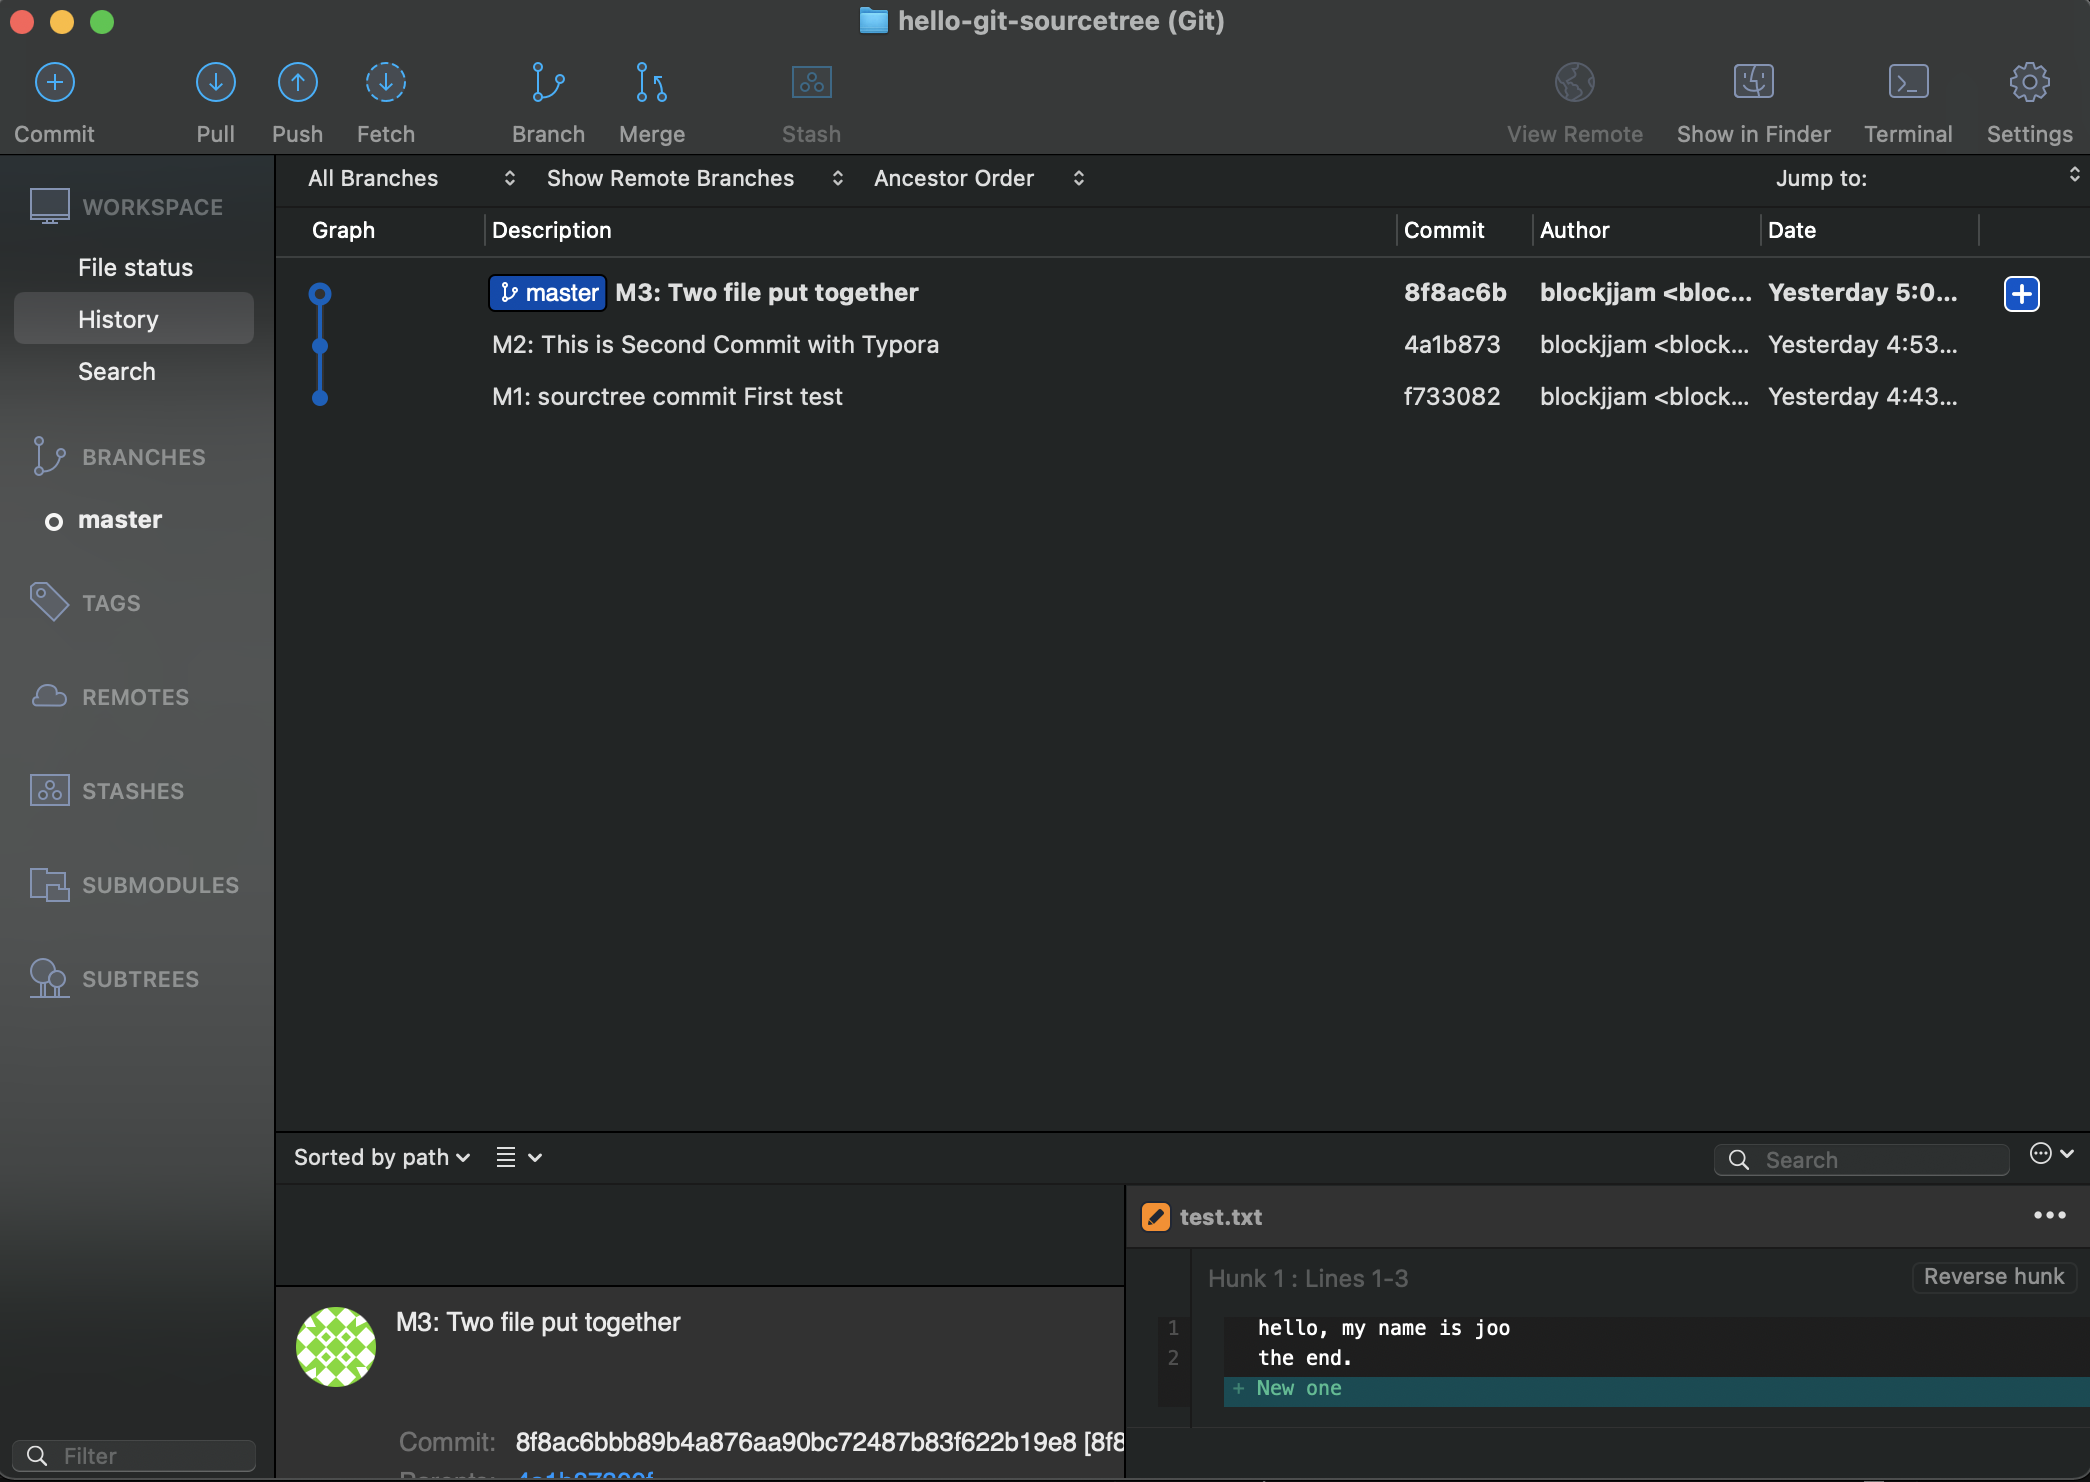Open repository Settings gear icon
Viewport: 2090px width, 1482px height.
tap(2029, 83)
